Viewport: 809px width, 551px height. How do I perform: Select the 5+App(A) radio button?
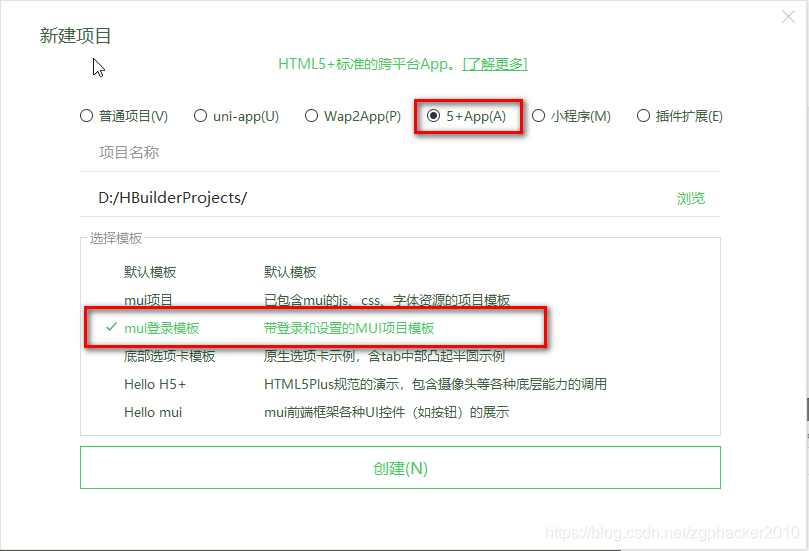tap(466, 116)
